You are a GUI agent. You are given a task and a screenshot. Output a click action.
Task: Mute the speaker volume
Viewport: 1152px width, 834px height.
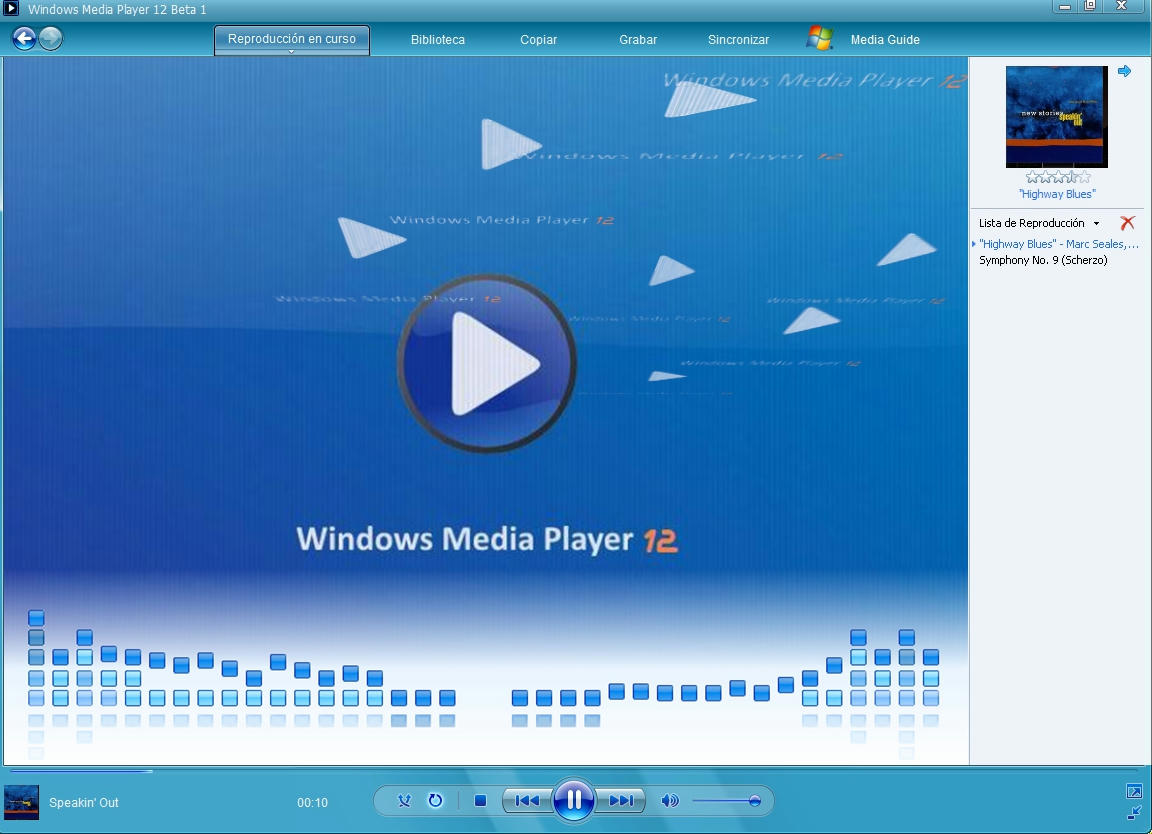[670, 800]
